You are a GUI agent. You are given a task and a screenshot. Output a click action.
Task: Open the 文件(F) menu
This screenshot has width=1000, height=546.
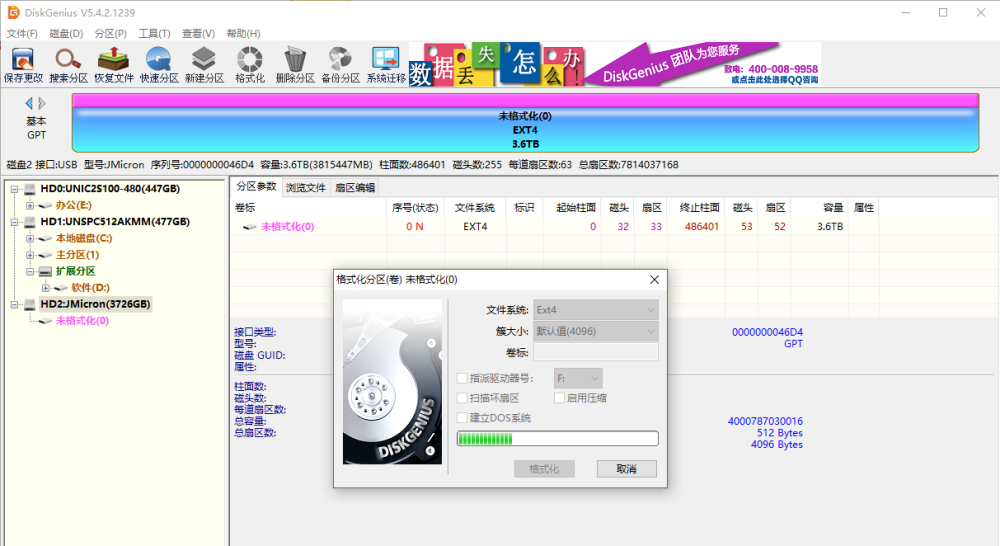22,33
